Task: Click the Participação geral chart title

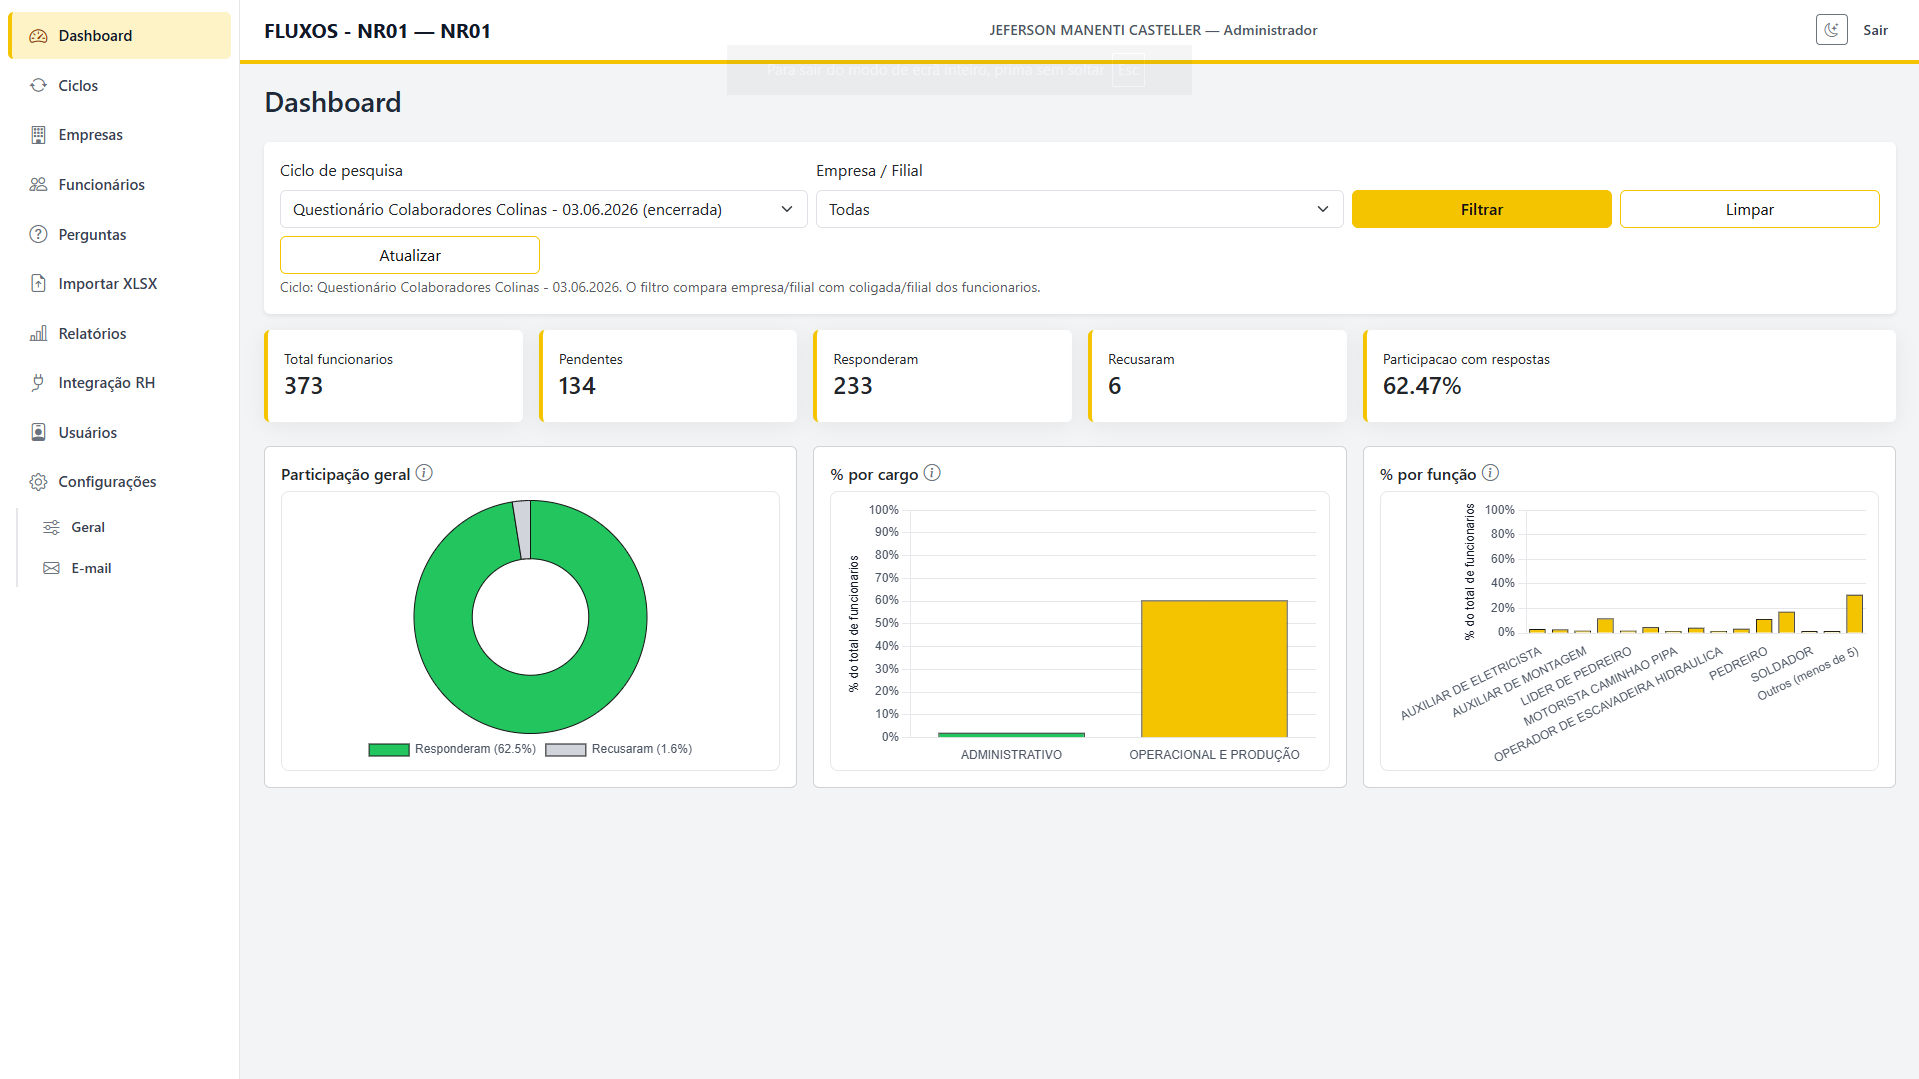Action: (345, 474)
